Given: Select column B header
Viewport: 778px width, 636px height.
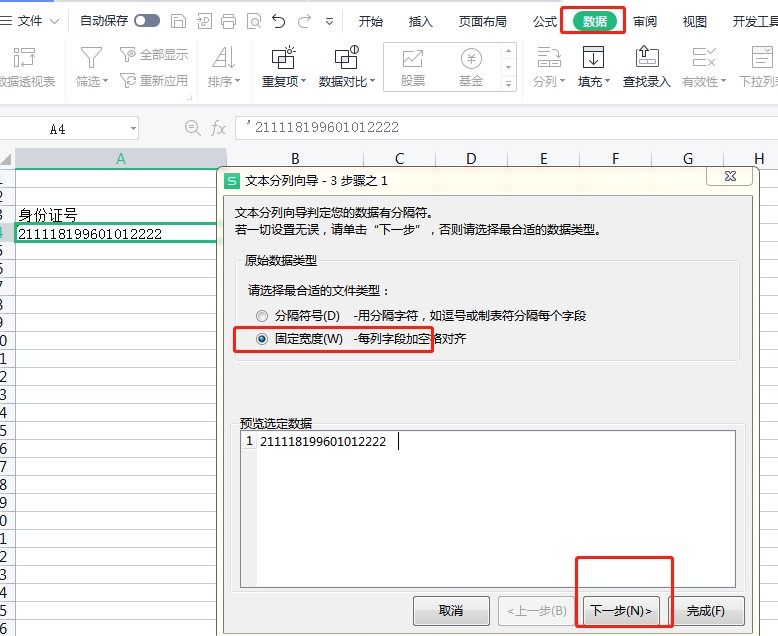Looking at the screenshot, I should pyautogui.click(x=295, y=159).
